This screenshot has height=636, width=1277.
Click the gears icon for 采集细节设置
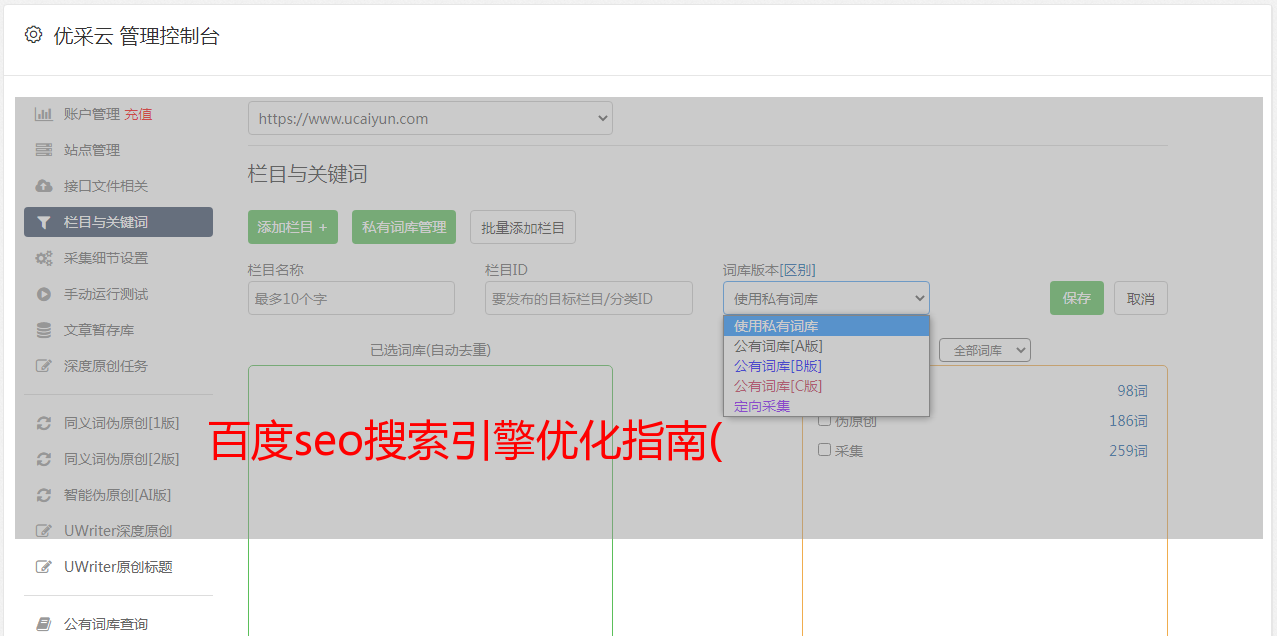[43, 258]
